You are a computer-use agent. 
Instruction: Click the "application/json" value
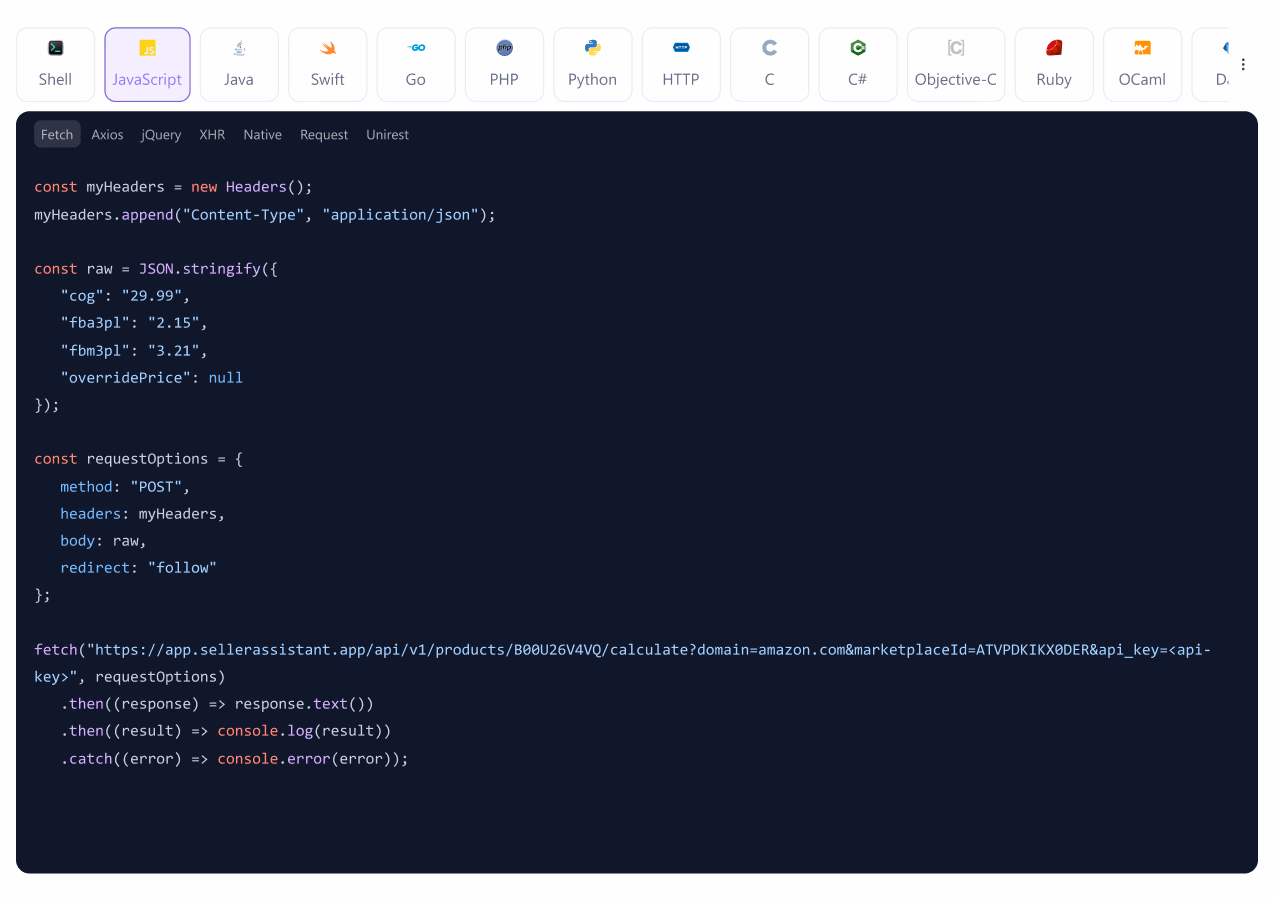point(400,214)
